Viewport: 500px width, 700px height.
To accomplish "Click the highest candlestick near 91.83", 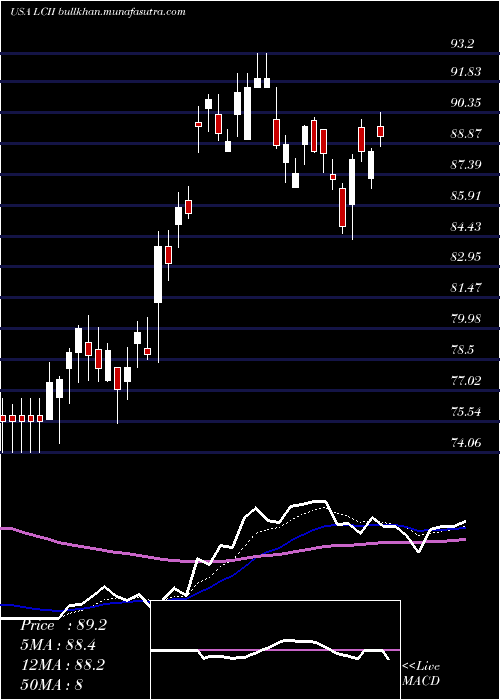I will (258, 83).
